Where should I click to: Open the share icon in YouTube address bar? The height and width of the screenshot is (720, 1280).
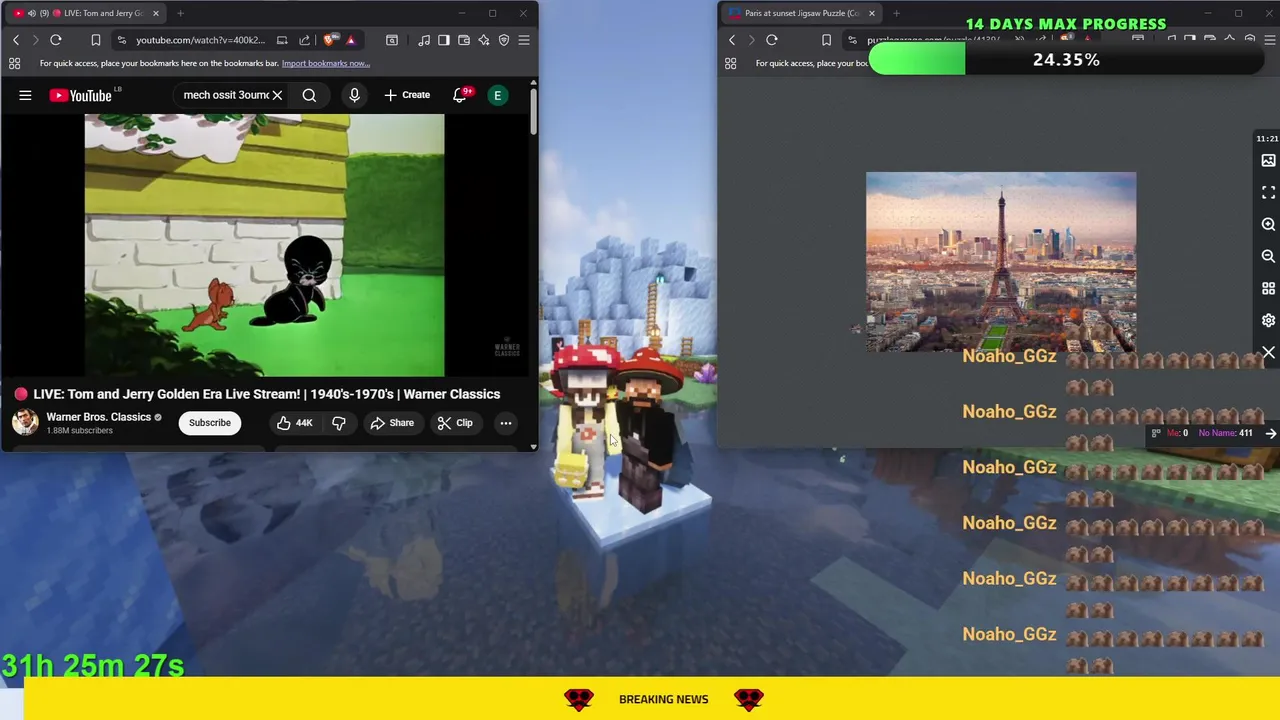pos(304,40)
